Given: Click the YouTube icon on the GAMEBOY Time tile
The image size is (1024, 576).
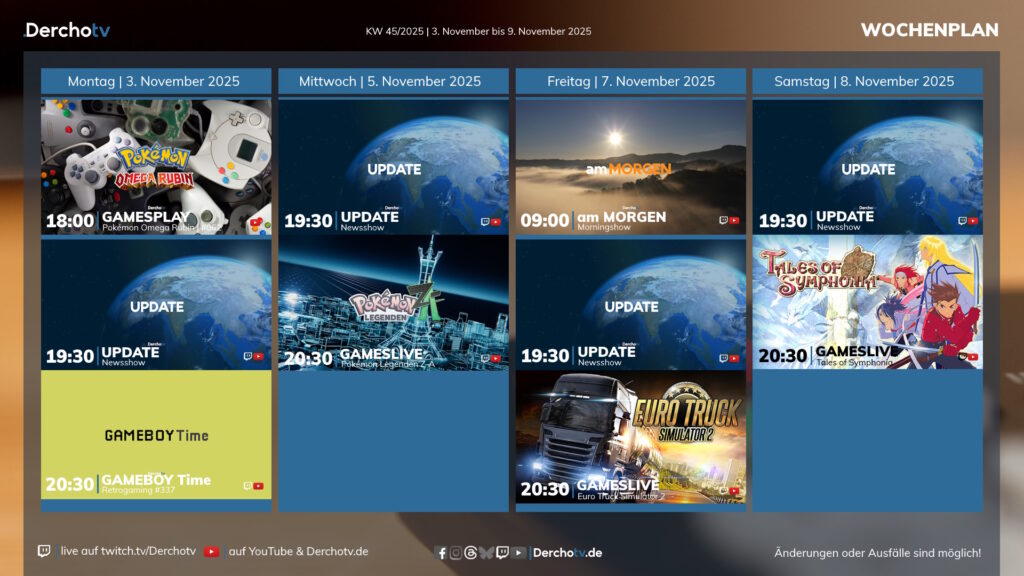Looking at the screenshot, I should click(x=259, y=486).
